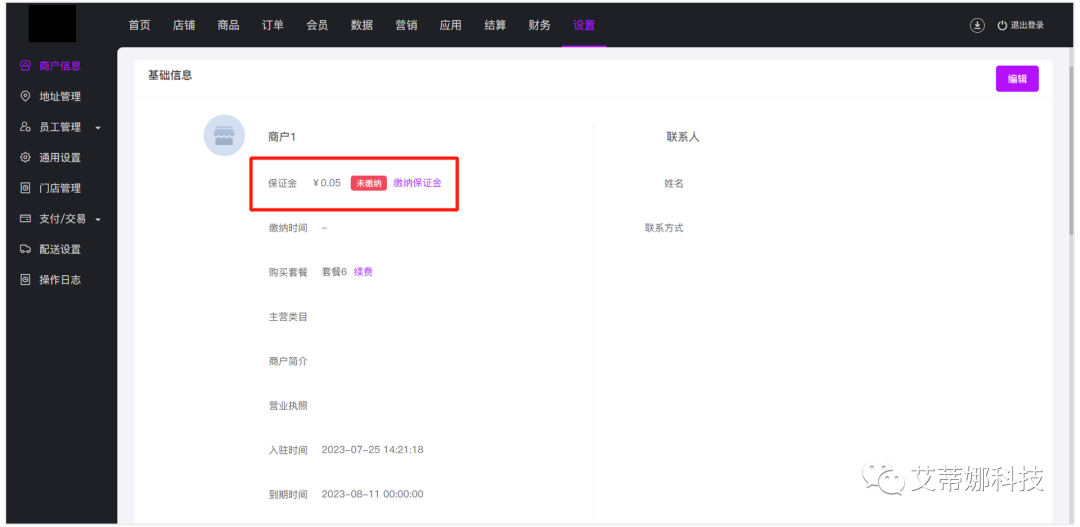The image size is (1080, 527).
Task: Open 操作日志 in the sidebar
Action: [60, 280]
